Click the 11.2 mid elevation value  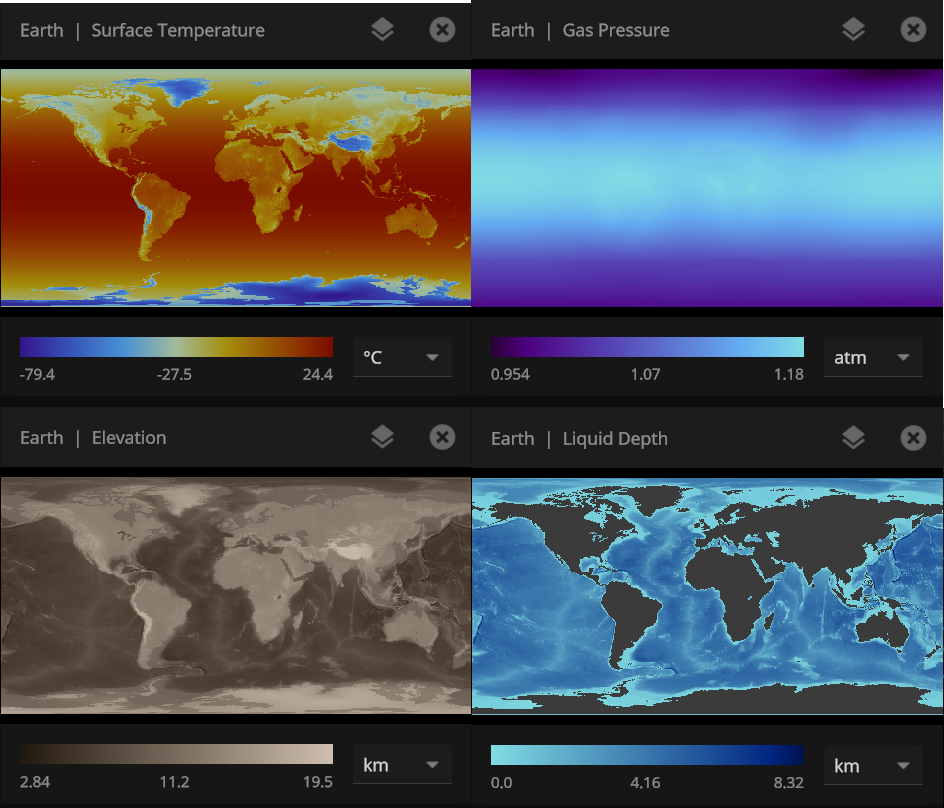pos(175,782)
